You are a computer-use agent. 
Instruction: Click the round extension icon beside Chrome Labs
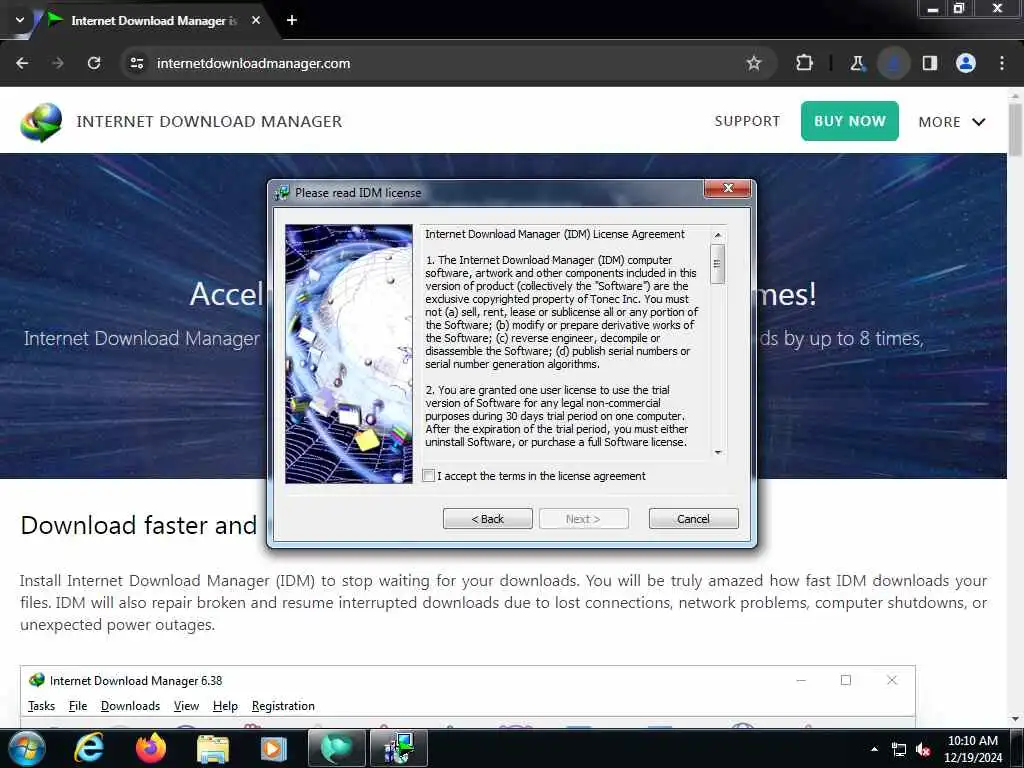pyautogui.click(x=893, y=63)
